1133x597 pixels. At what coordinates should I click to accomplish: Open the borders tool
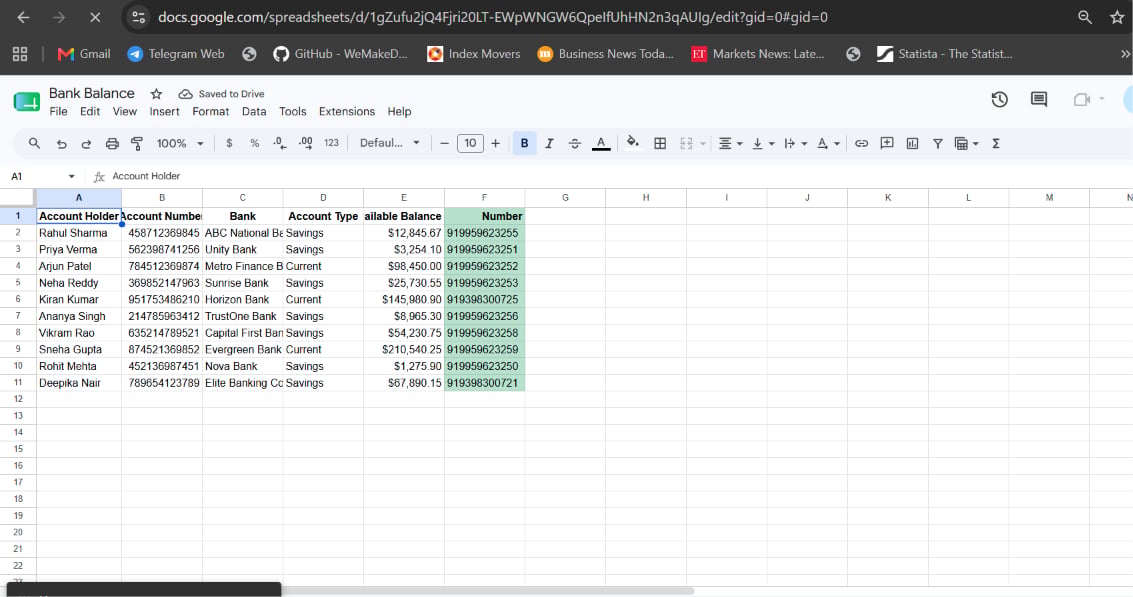tap(660, 143)
